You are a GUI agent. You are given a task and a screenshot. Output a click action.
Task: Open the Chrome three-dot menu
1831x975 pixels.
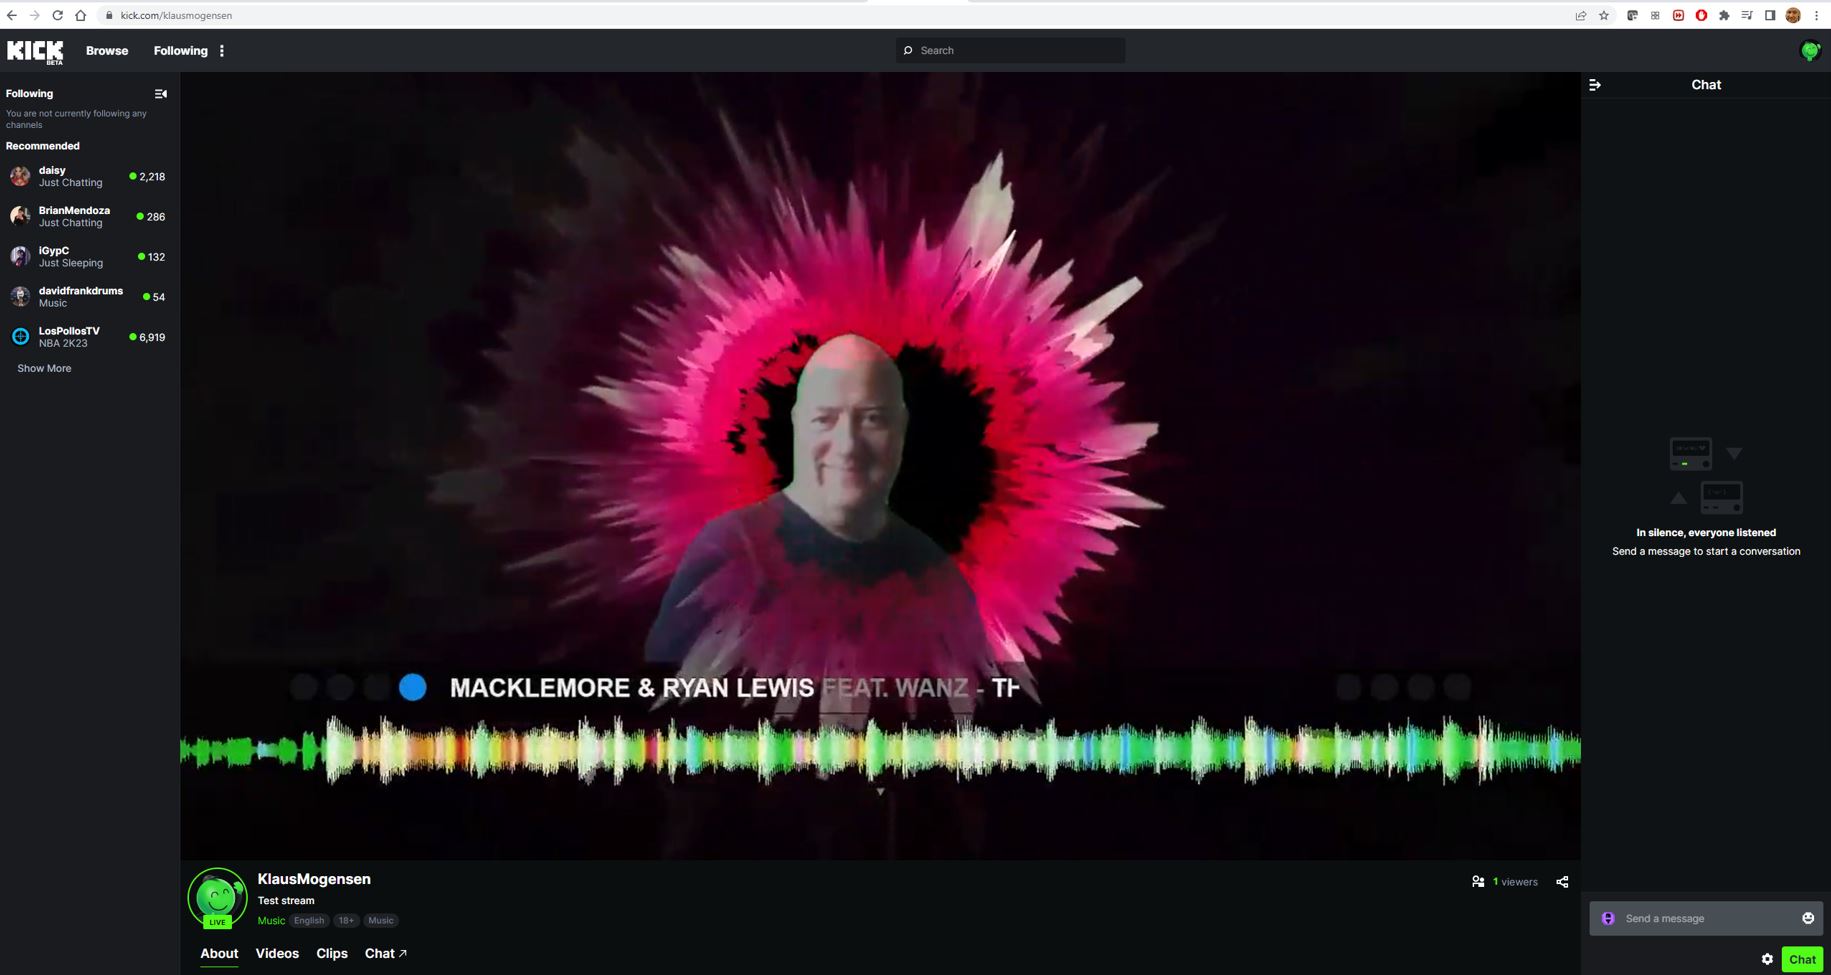point(1816,15)
